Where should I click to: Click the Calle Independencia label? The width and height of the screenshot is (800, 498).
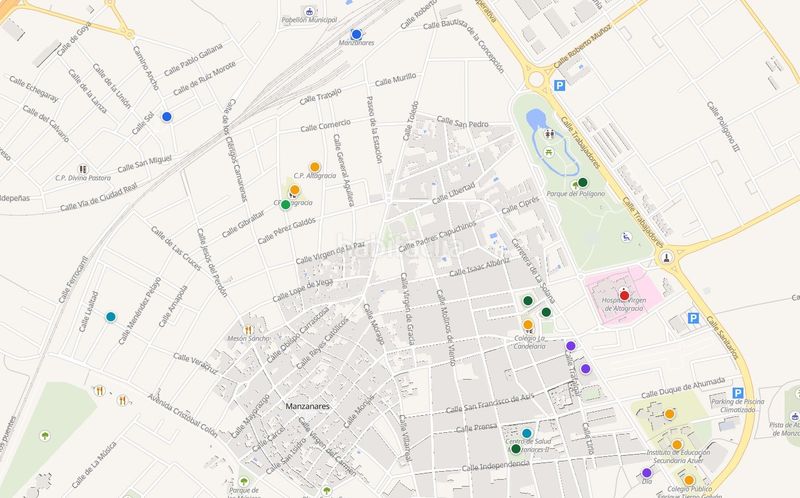click(x=495, y=465)
